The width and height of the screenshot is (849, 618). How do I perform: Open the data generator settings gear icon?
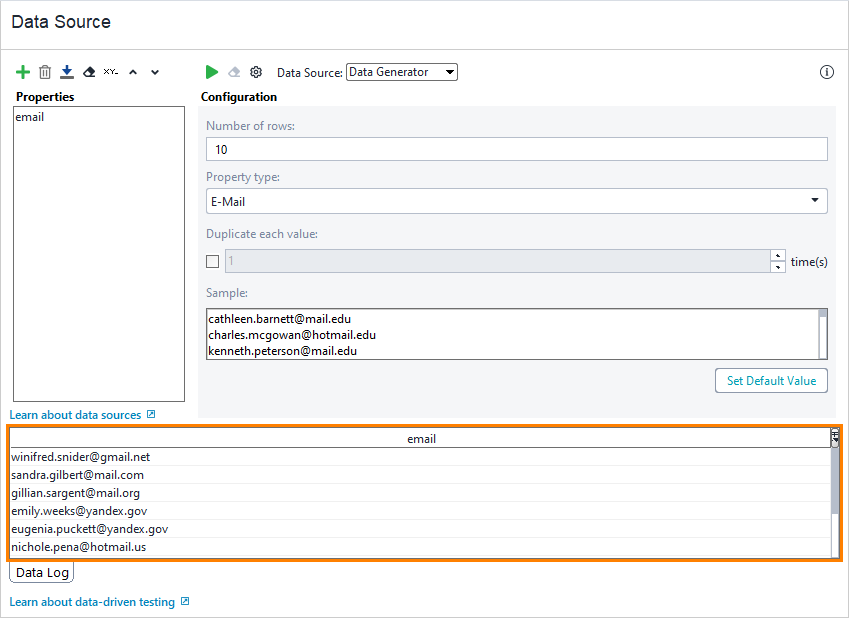pos(255,71)
